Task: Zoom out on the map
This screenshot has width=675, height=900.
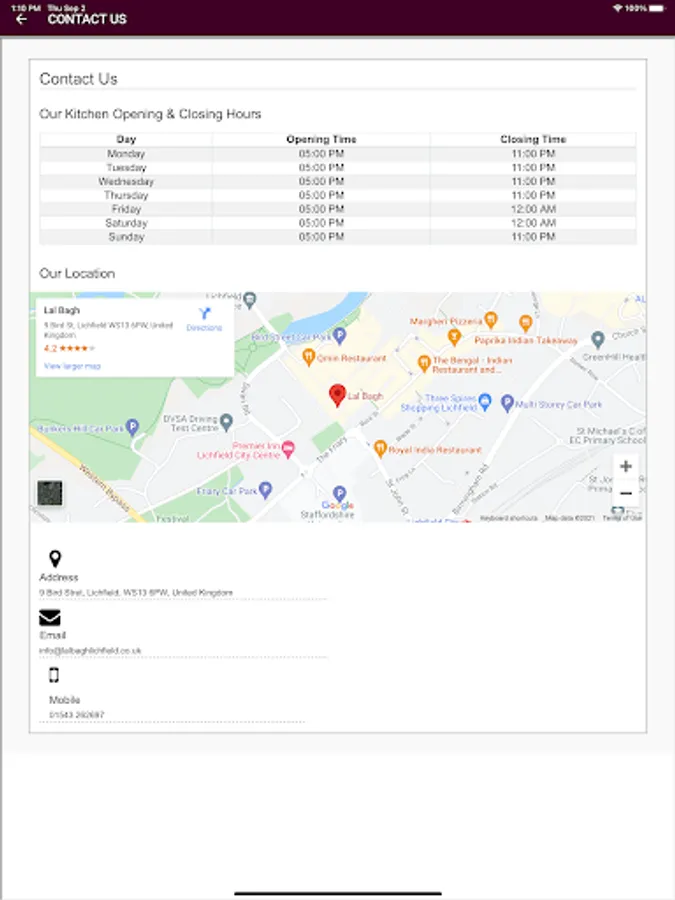Action: [626, 493]
